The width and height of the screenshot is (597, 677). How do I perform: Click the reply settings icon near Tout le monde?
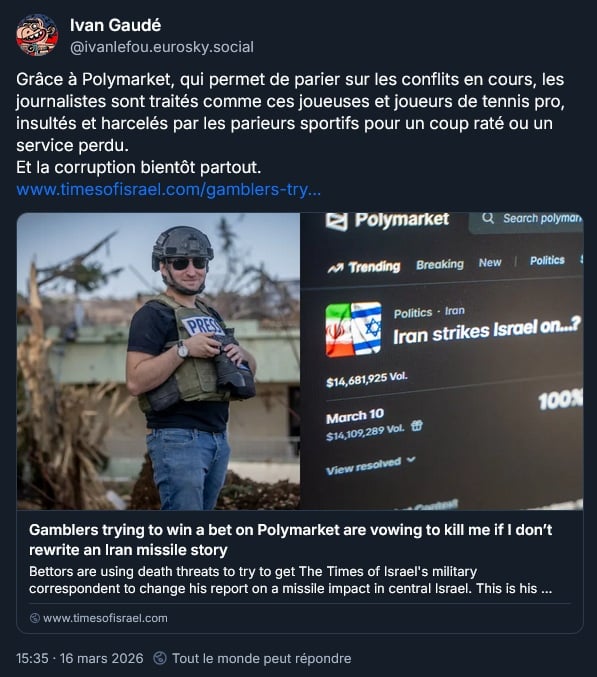(160, 658)
